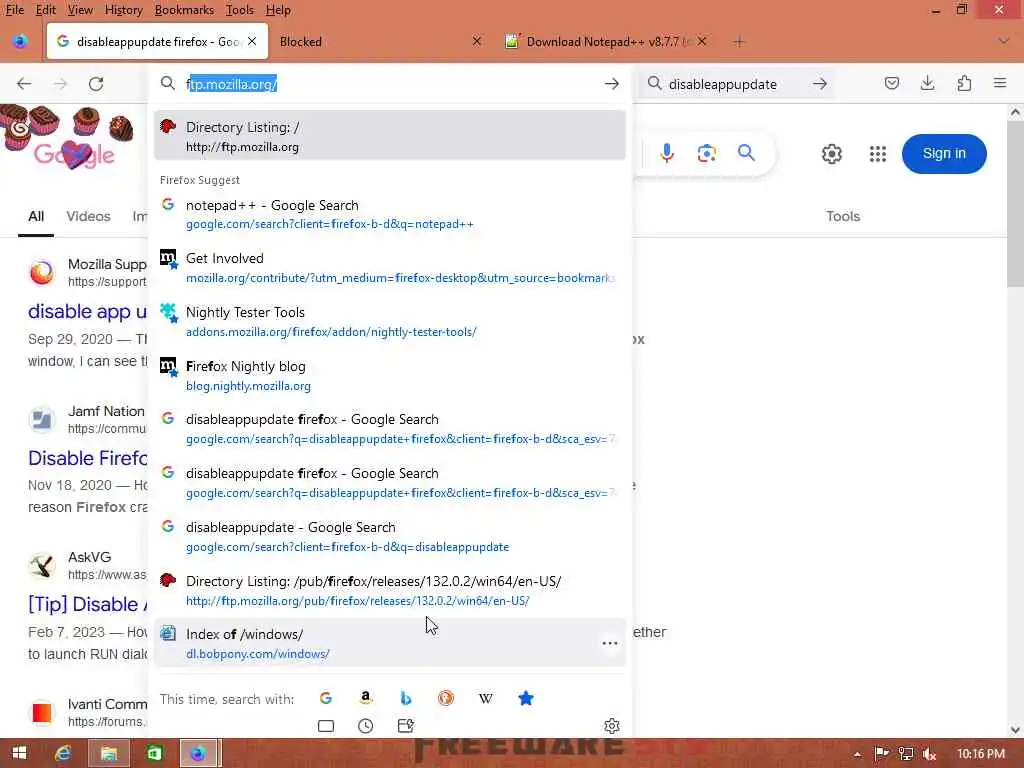Screen dimensions: 1024x768
Task: Close the Blocked tab
Action: 477,41
